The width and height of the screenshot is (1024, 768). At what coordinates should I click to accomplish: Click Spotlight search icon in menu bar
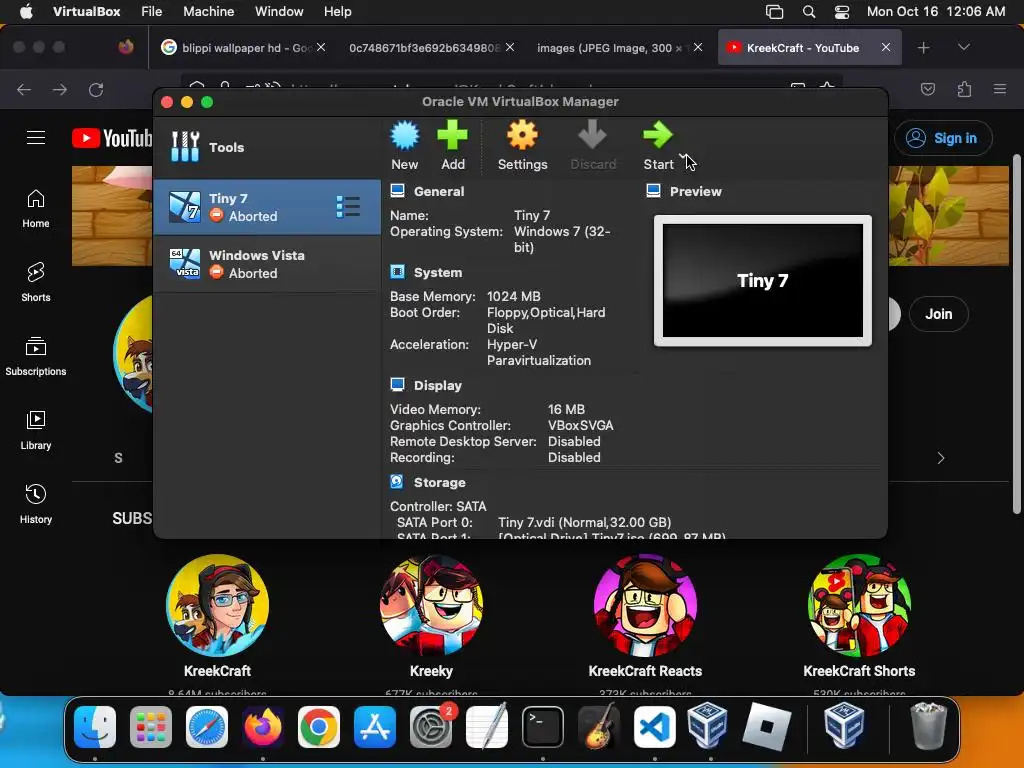pyautogui.click(x=808, y=12)
